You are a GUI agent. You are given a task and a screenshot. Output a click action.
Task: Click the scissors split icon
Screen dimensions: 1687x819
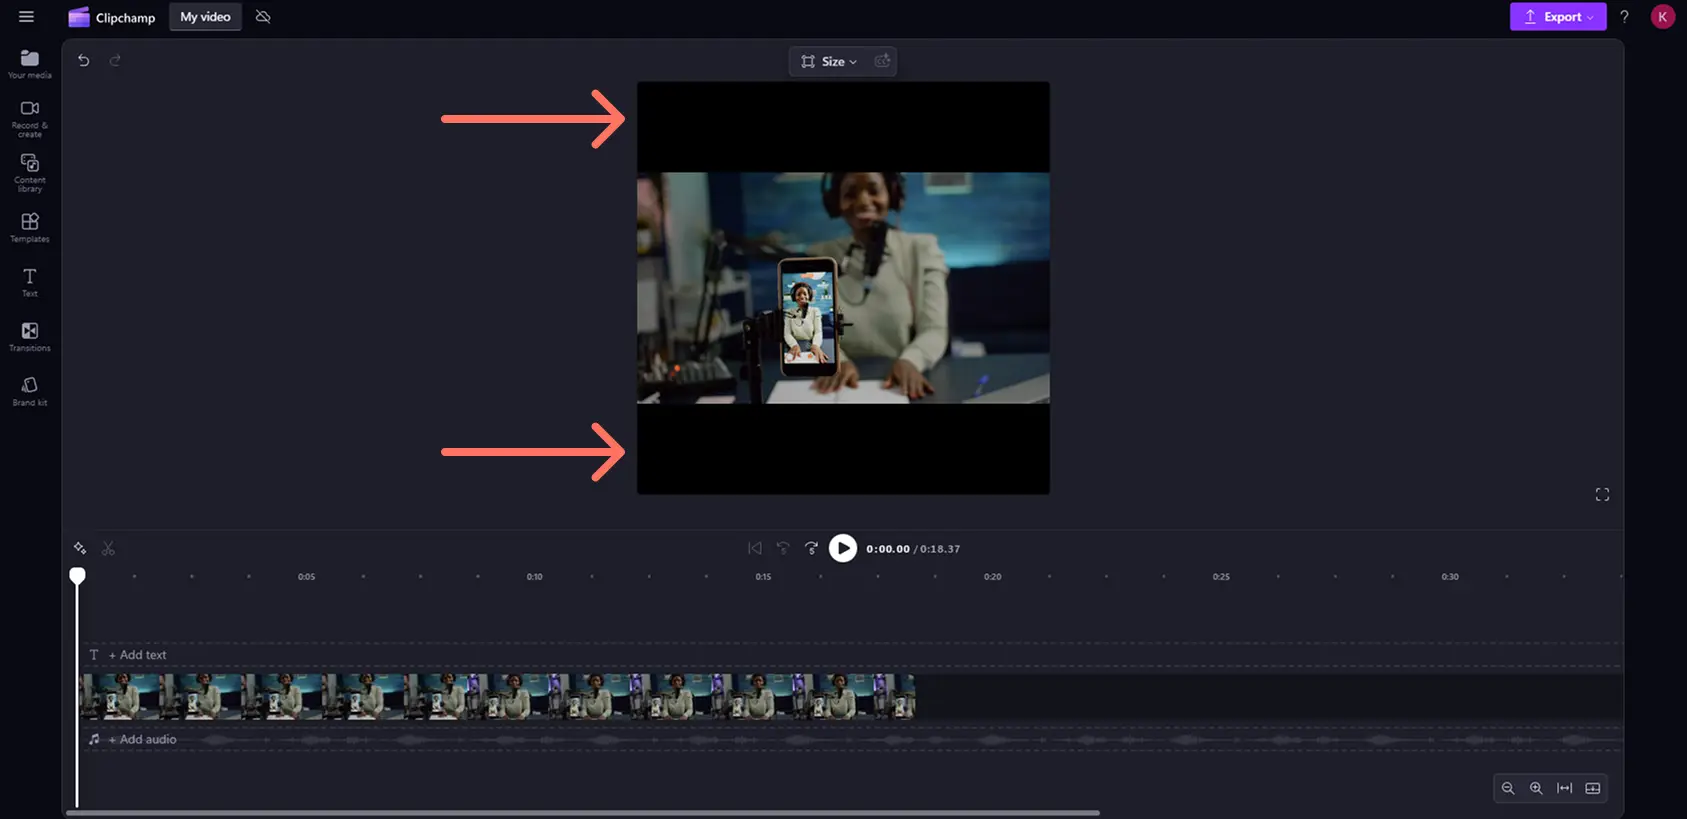pyautogui.click(x=108, y=548)
